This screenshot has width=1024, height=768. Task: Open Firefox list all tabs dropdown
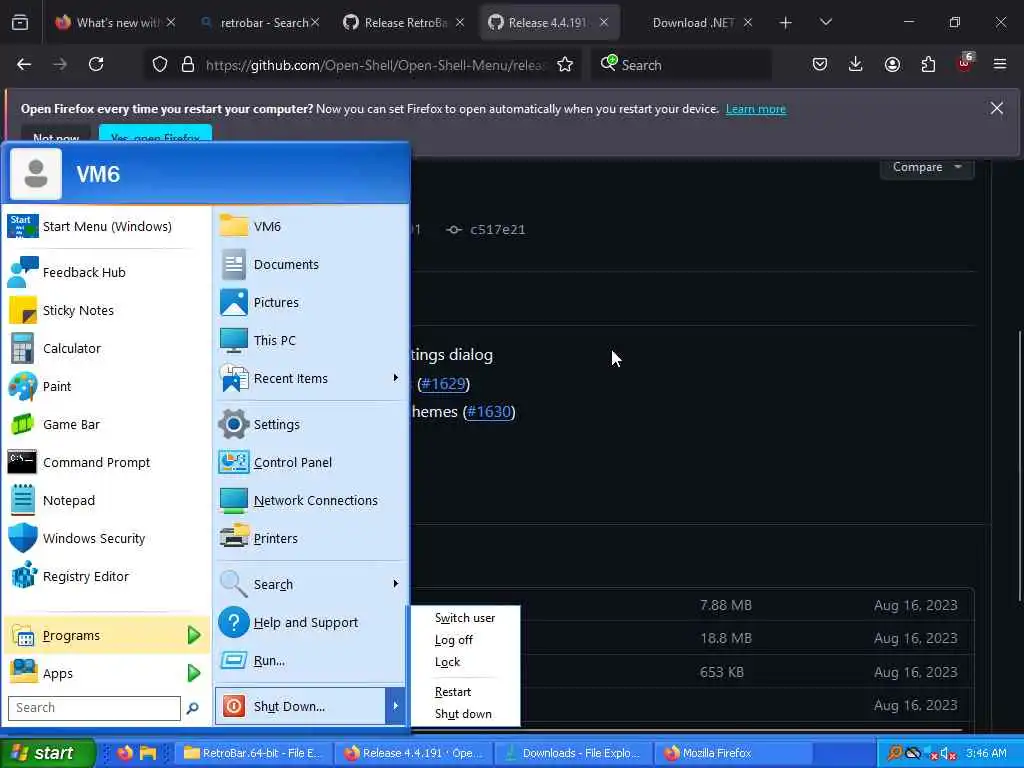click(x=825, y=22)
